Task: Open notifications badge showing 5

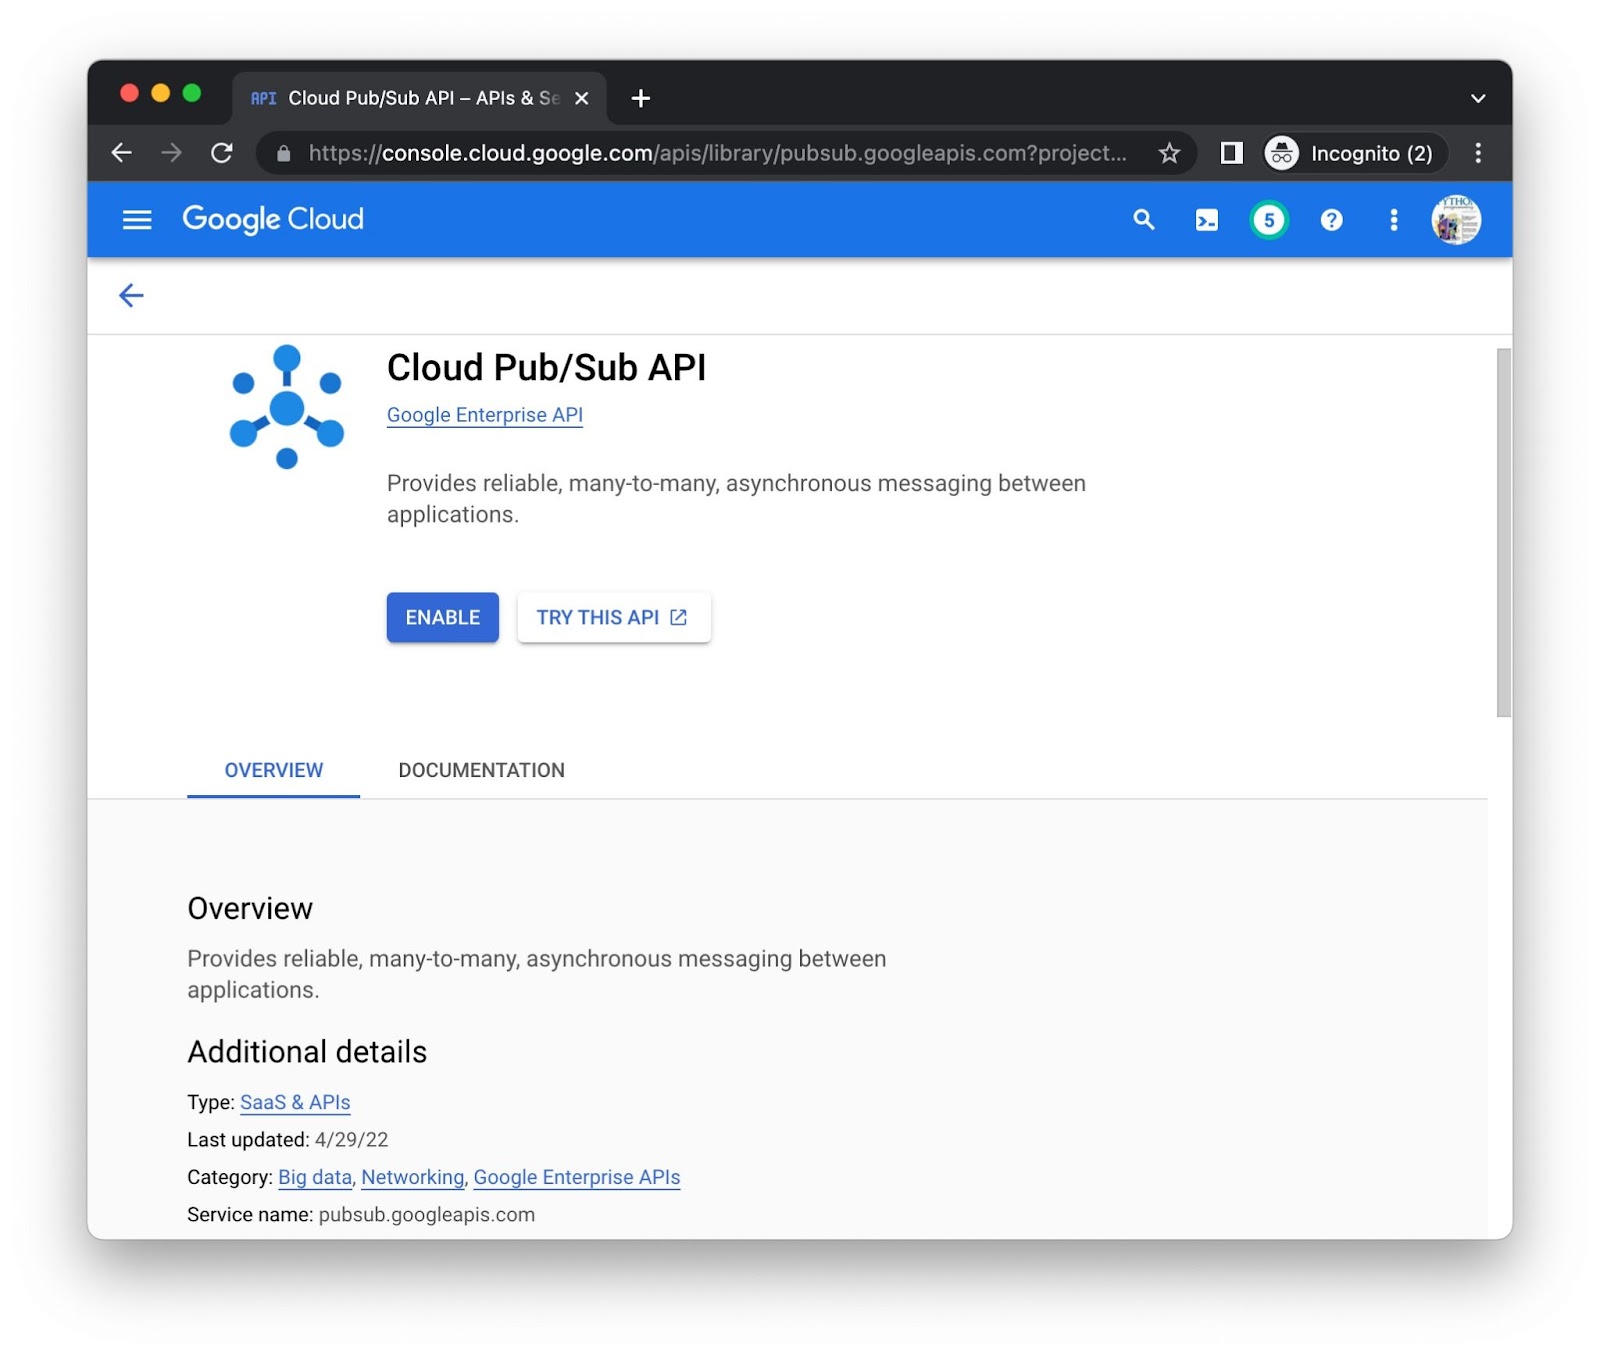Action: tap(1269, 220)
